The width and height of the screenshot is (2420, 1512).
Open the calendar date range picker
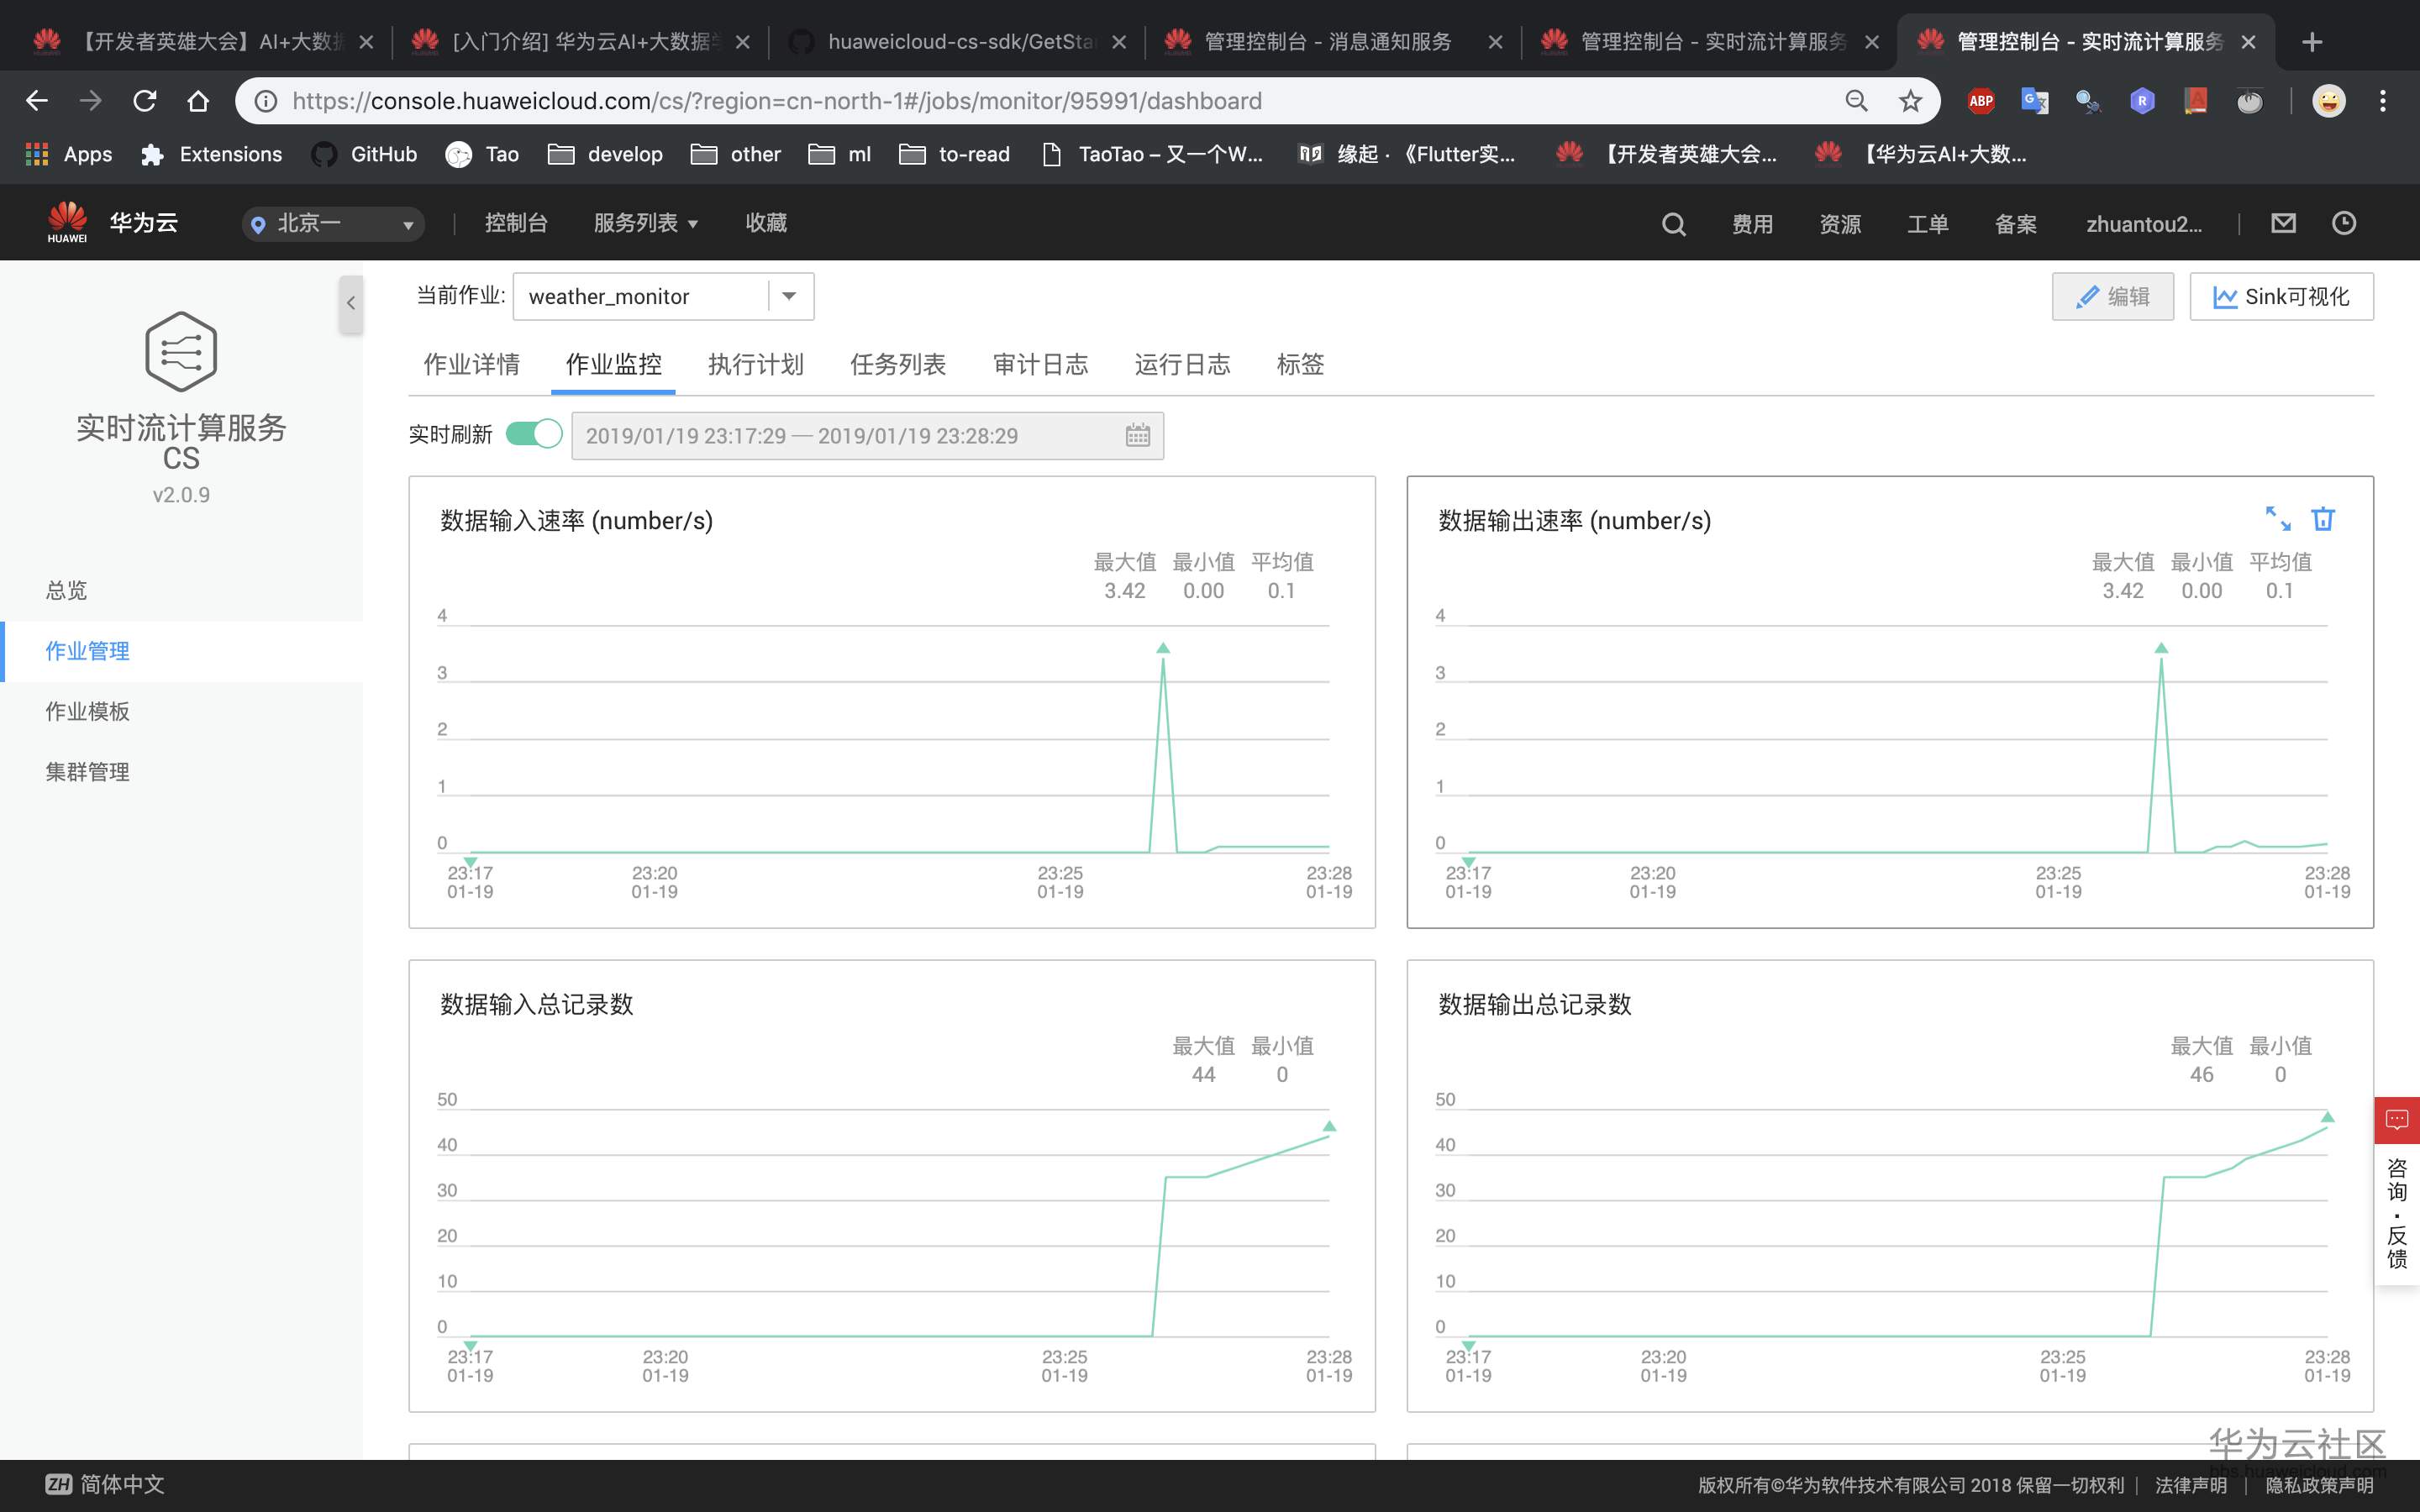1137,435
